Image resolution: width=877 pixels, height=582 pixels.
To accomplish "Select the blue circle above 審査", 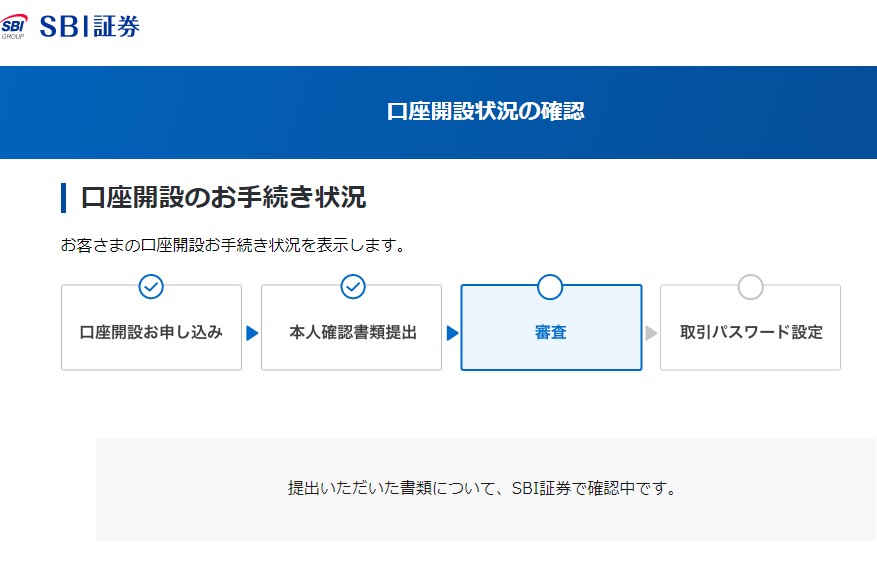I will (x=550, y=287).
